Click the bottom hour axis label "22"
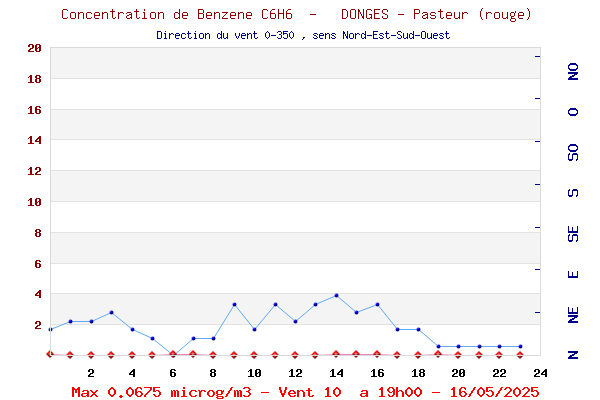The width and height of the screenshot is (600, 400). pyautogui.click(x=499, y=373)
